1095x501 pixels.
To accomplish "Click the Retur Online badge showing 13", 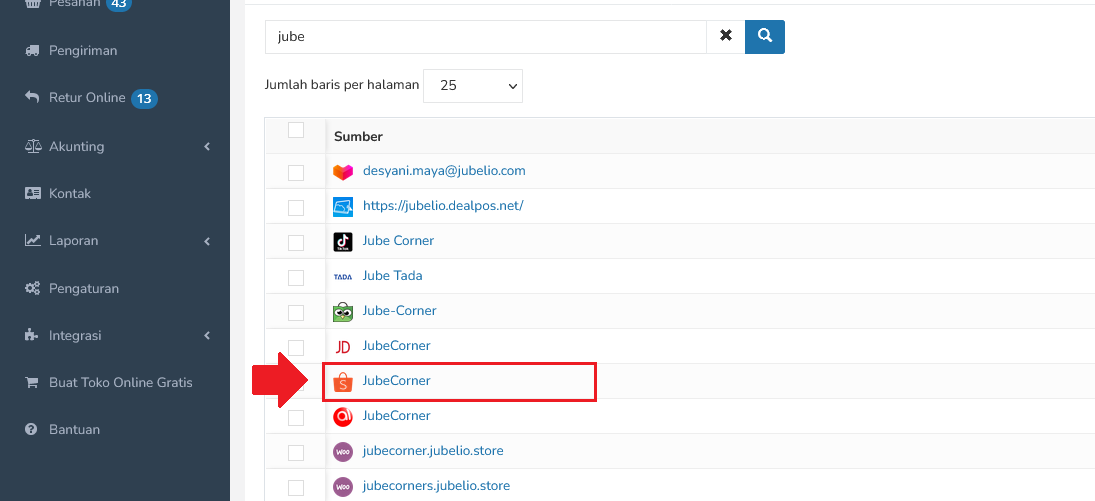I will (145, 99).
